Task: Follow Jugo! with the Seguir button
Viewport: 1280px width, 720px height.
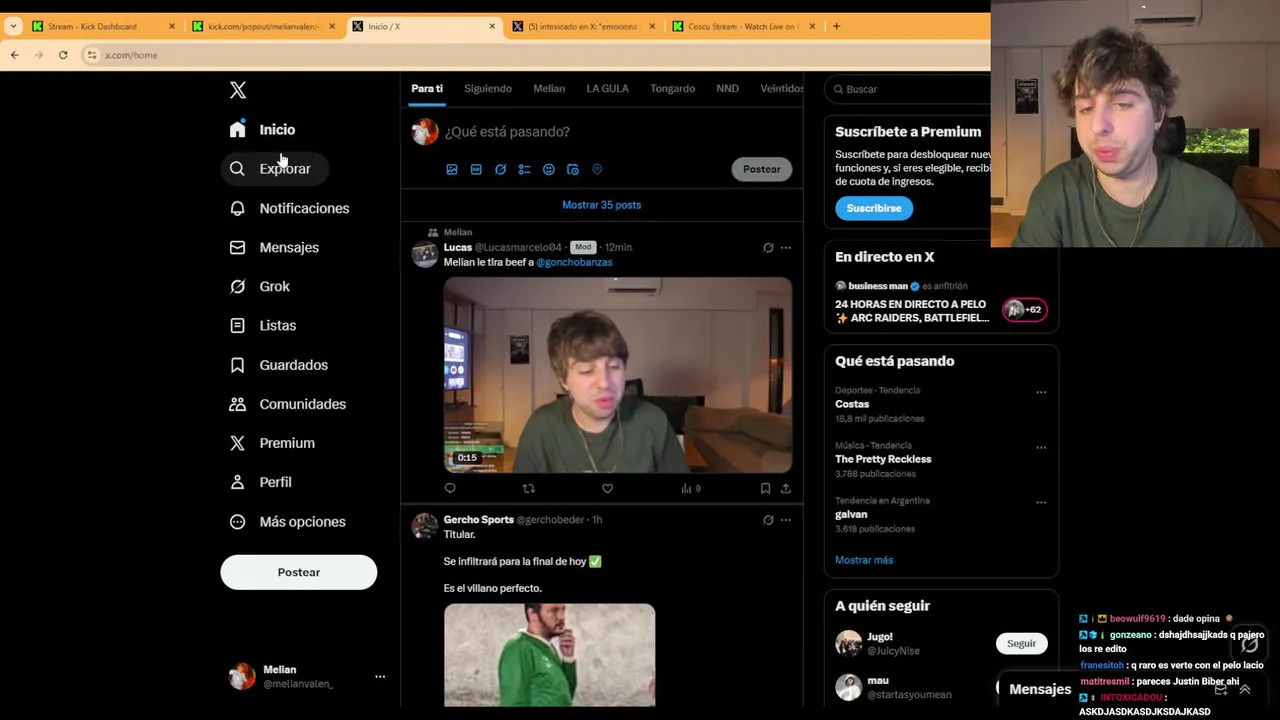Action: point(1021,643)
